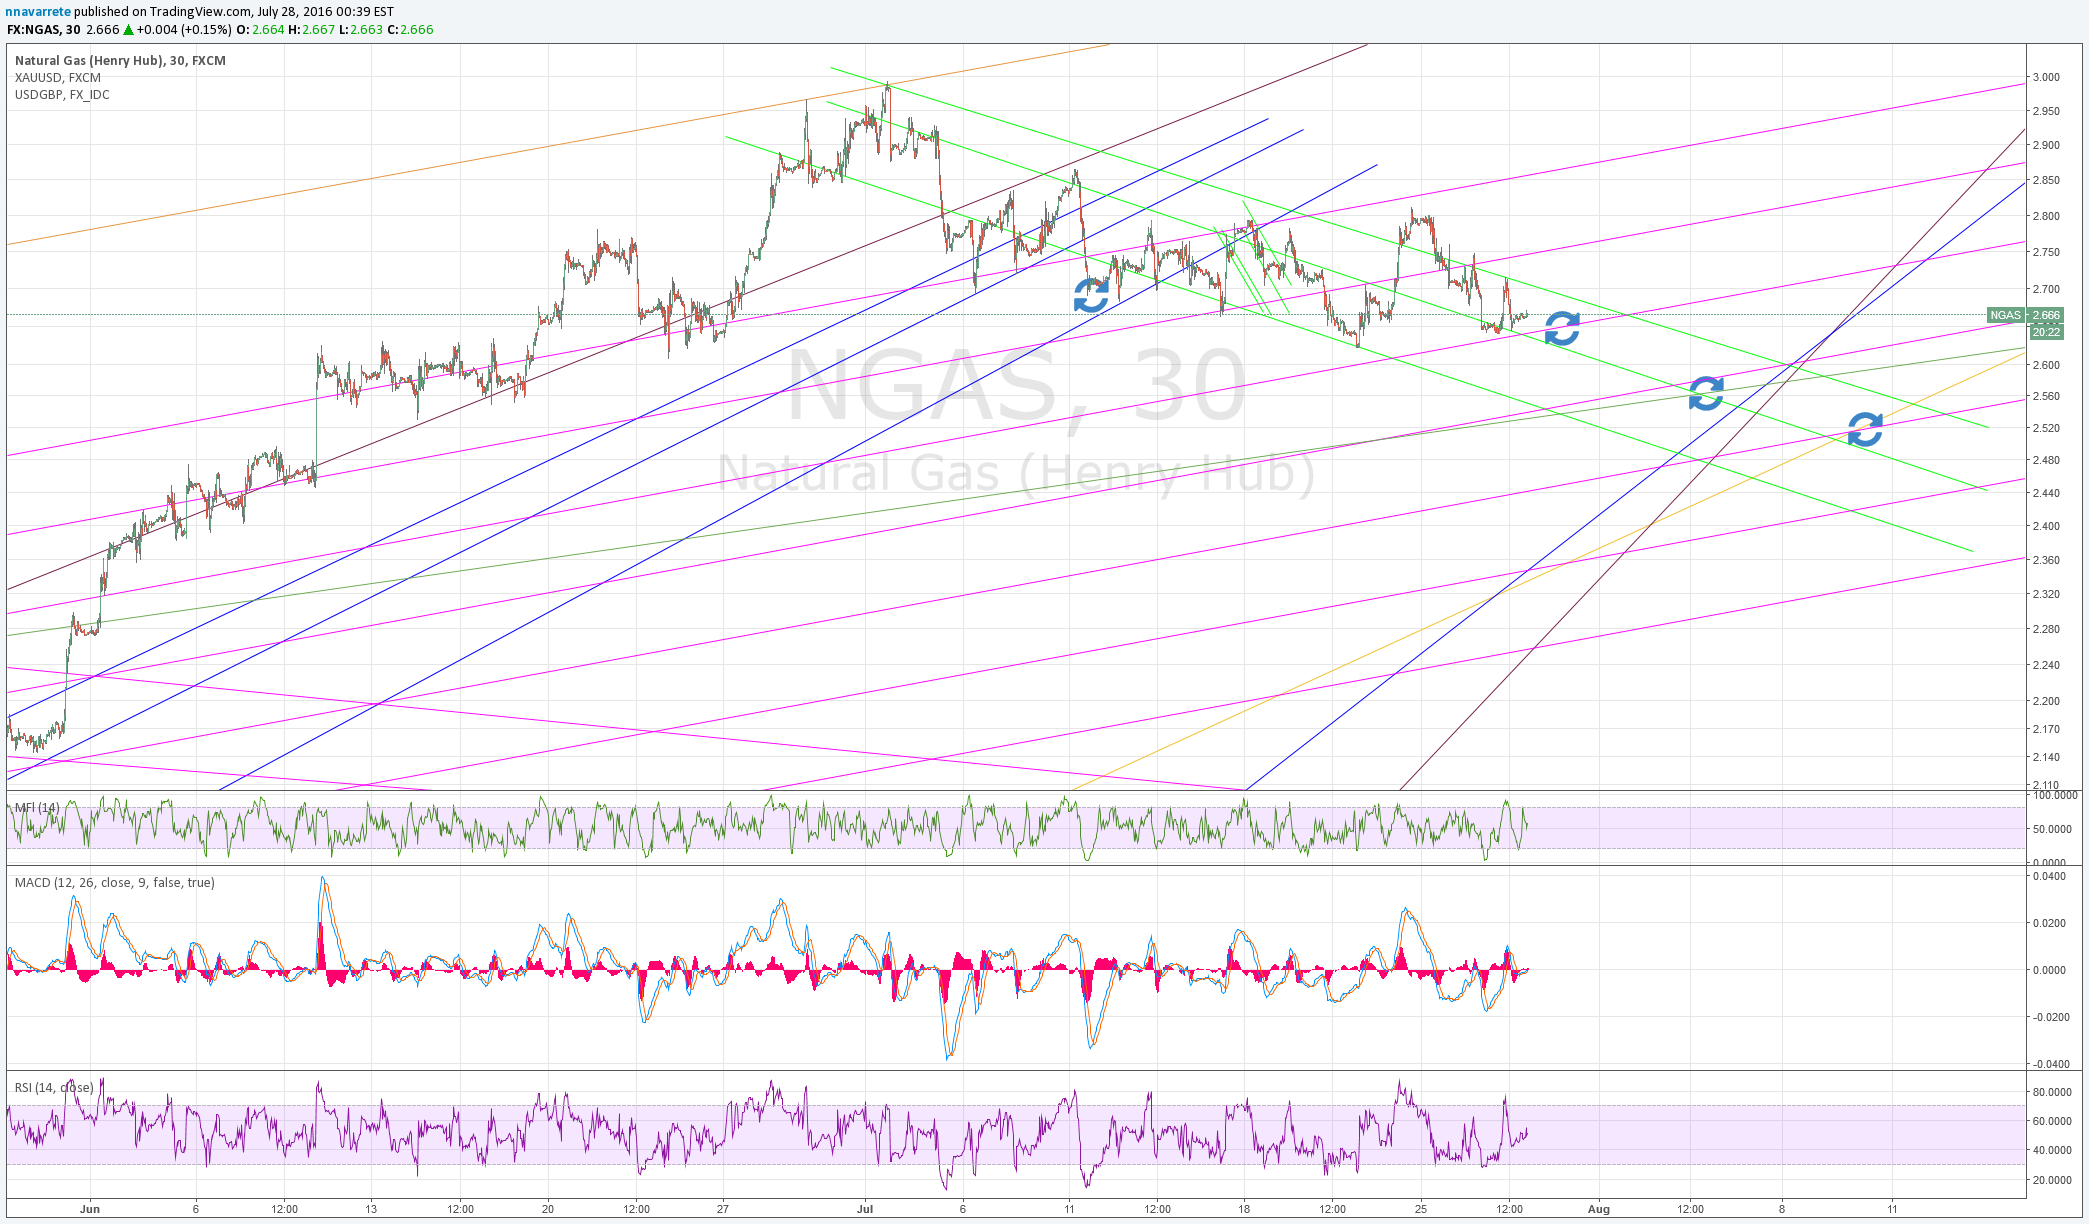Click the MACD (12, 26, close, 9, false, true) label
The width and height of the screenshot is (2089, 1224).
click(114, 882)
